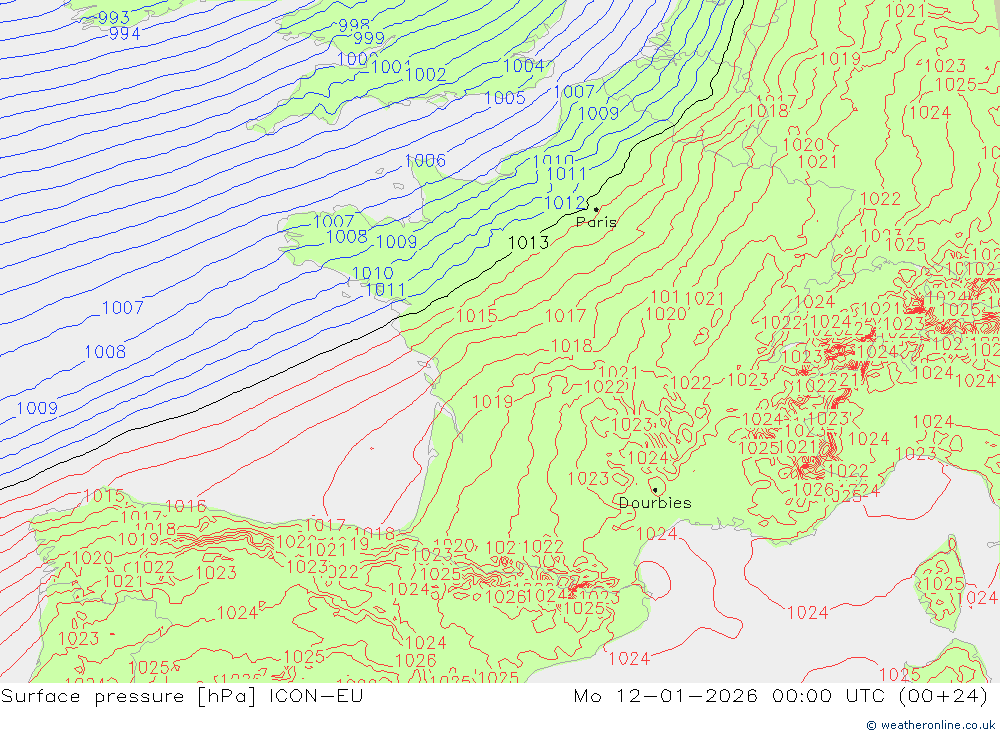Click the black 1013 isobar label
This screenshot has width=1000, height=733.
[x=529, y=243]
